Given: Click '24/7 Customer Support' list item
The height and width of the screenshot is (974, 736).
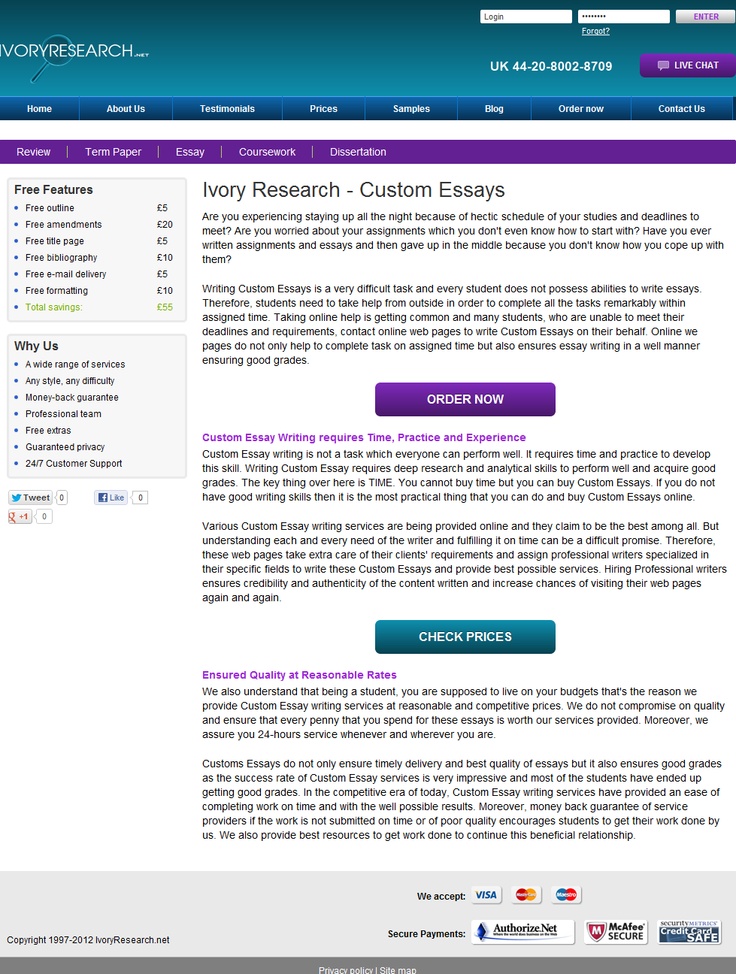Looking at the screenshot, I should click(x=73, y=463).
